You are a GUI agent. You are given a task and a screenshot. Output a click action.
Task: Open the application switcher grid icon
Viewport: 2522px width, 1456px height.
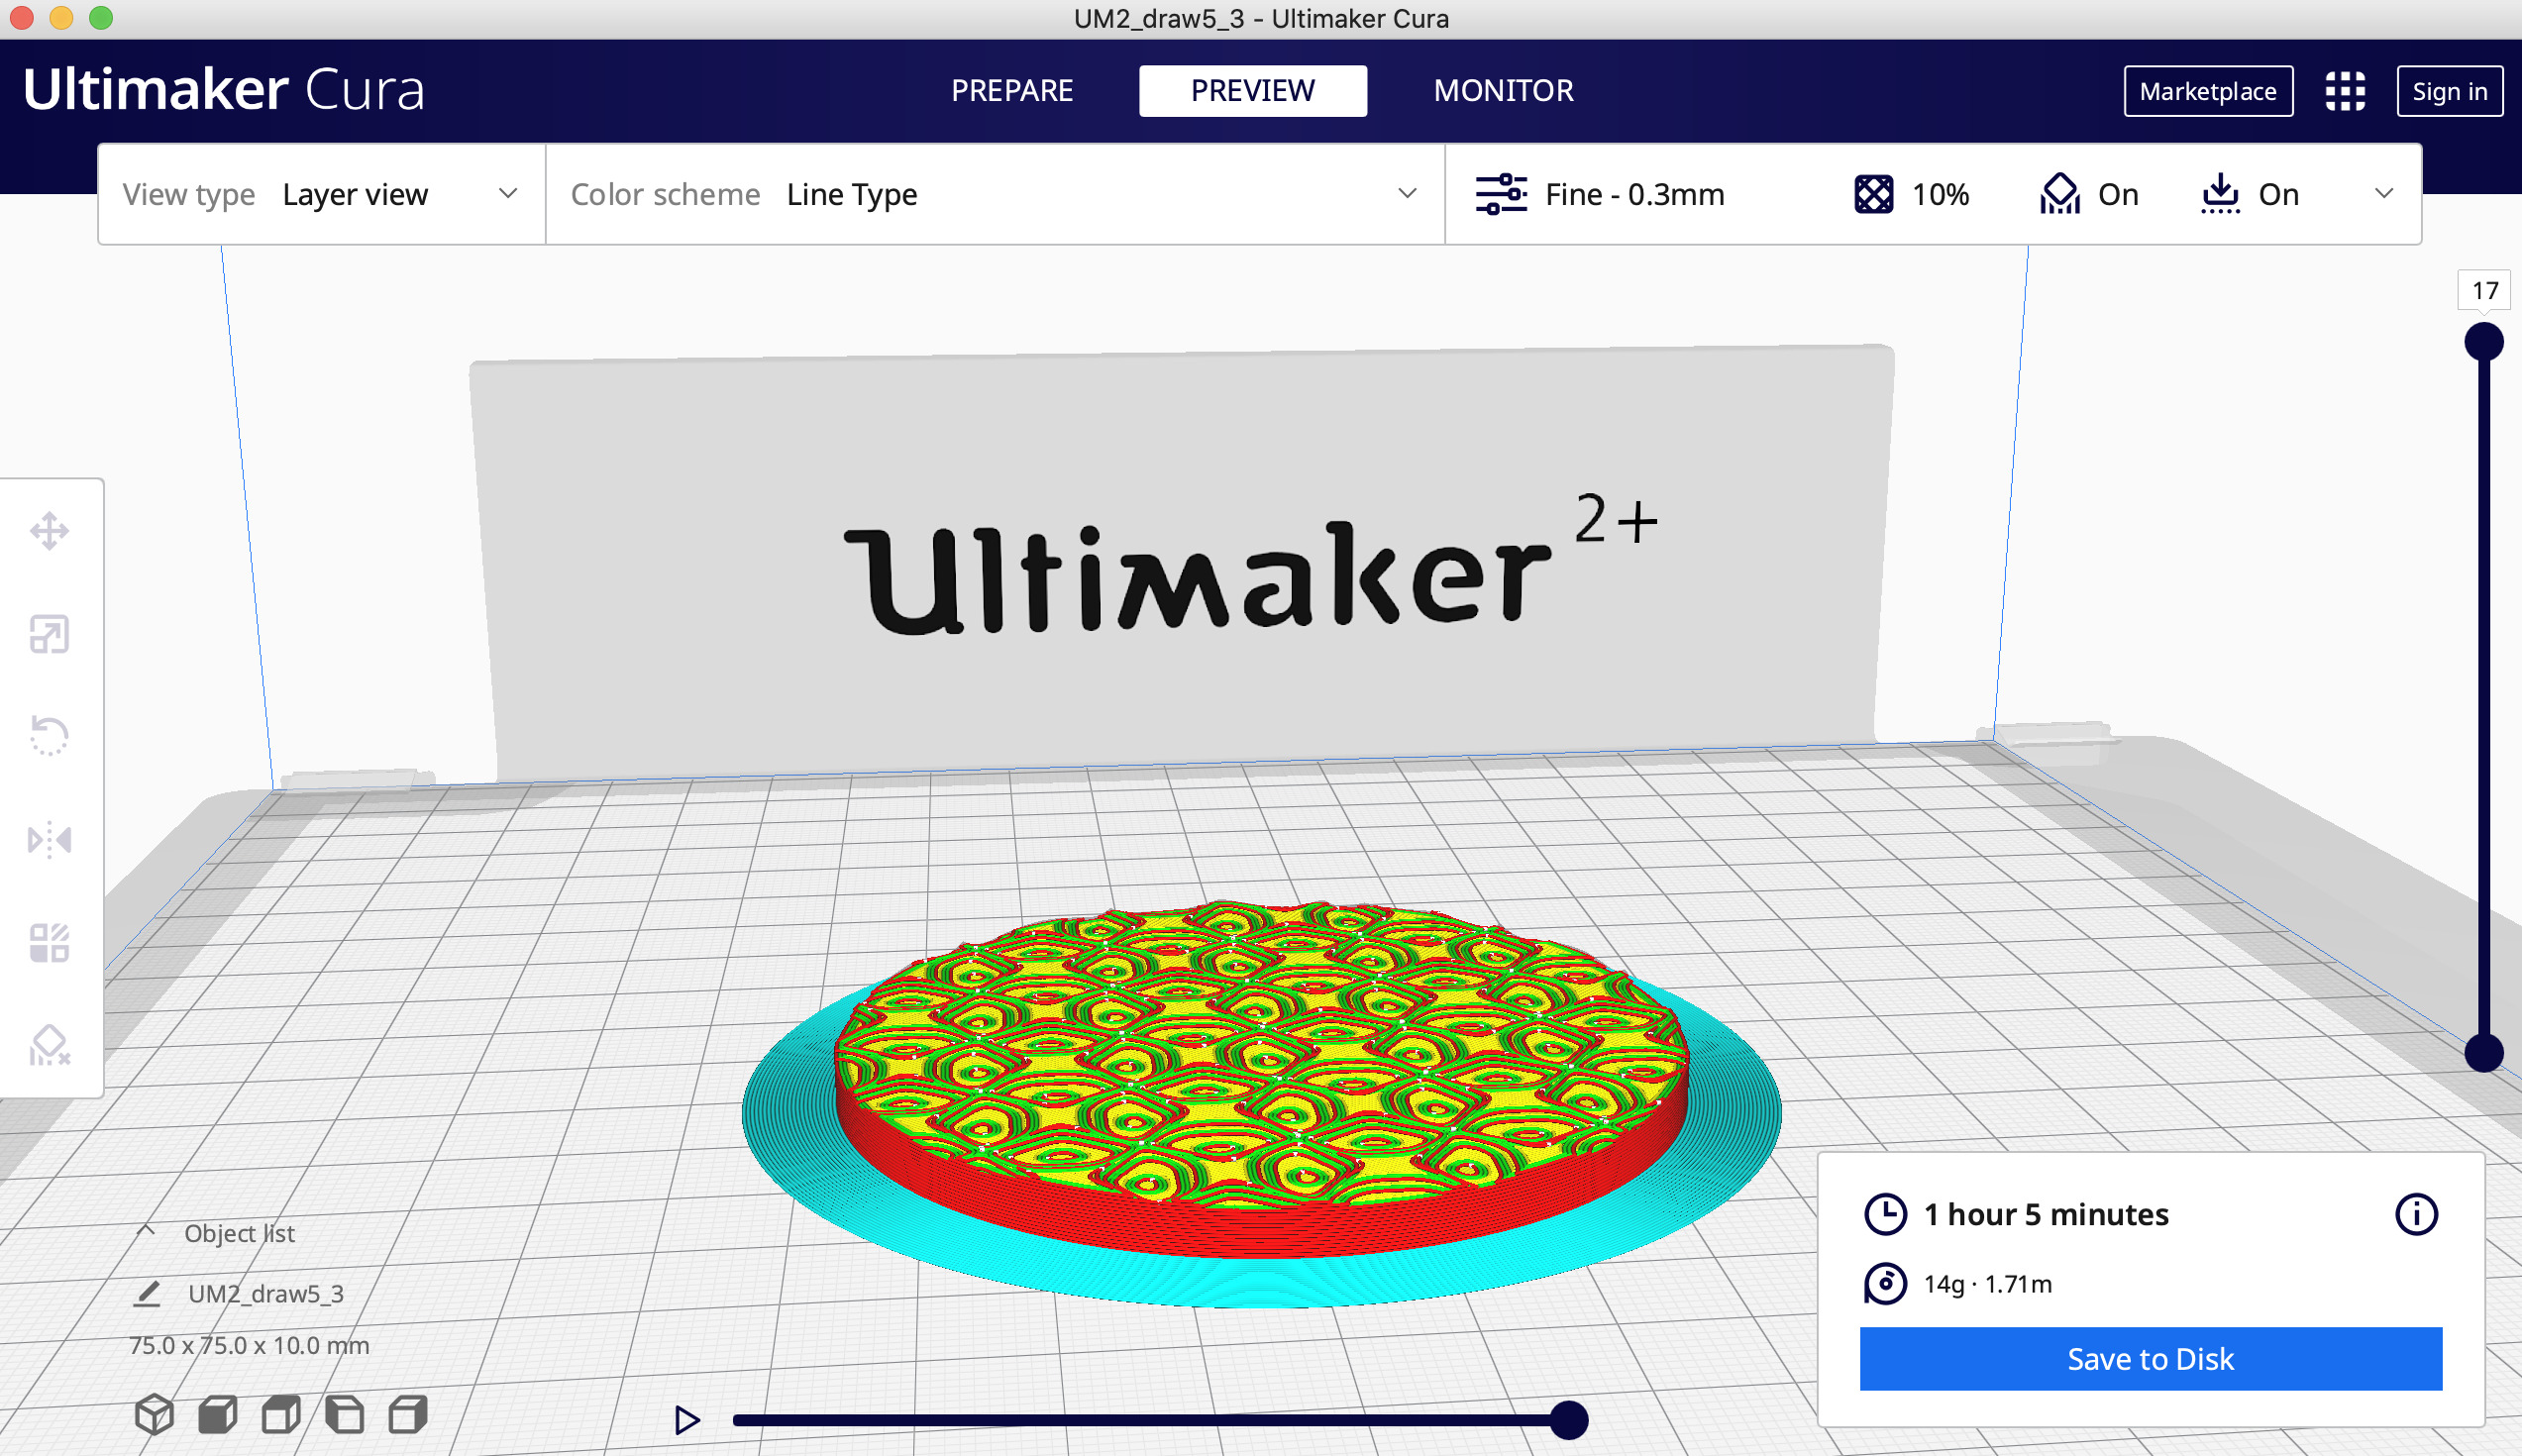[x=2344, y=91]
